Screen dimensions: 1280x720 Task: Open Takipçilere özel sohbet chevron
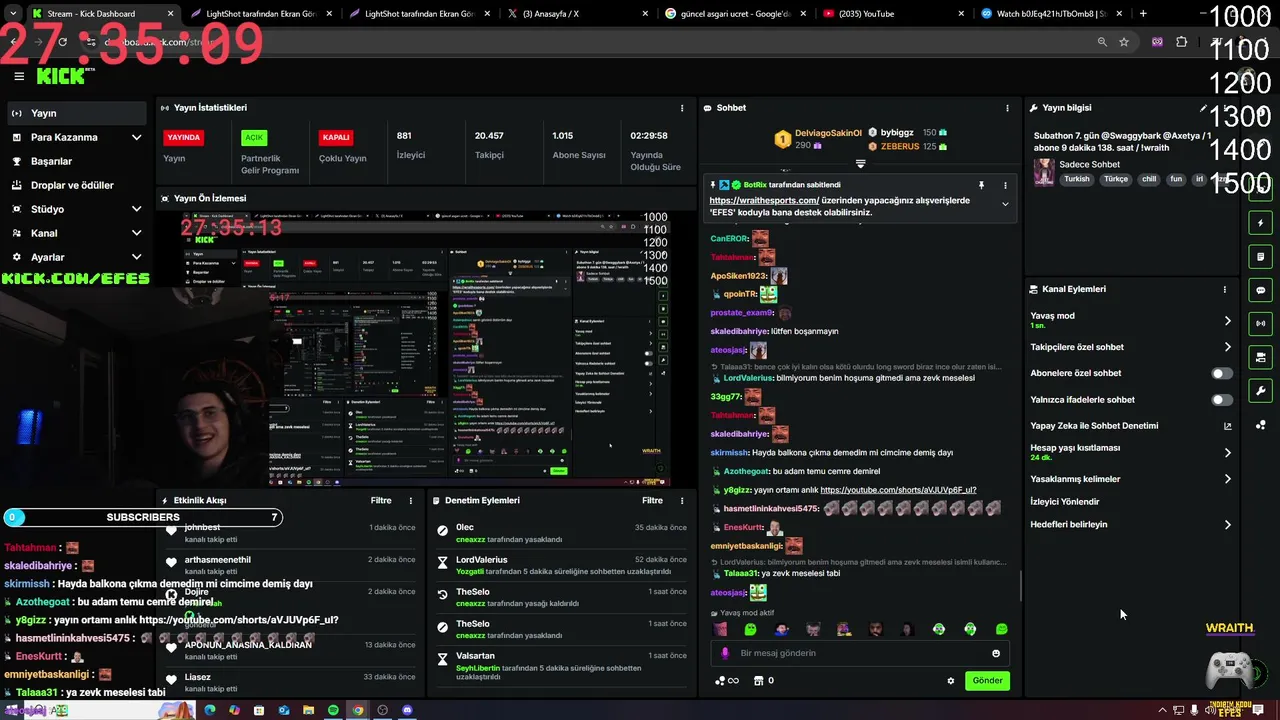point(1227,347)
